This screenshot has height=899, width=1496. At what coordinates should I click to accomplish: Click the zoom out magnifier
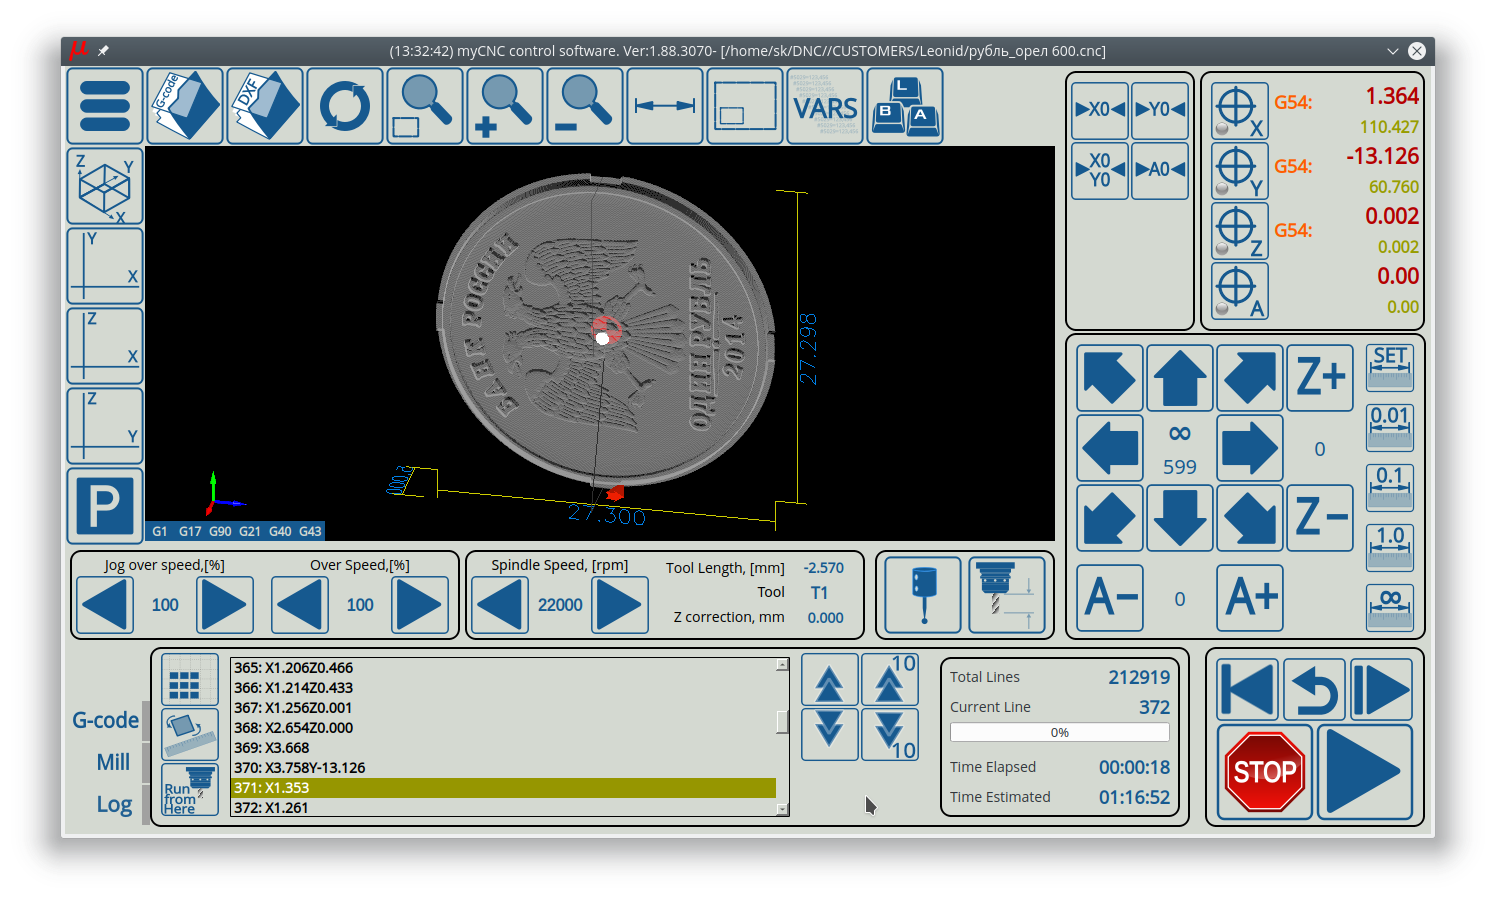(585, 106)
